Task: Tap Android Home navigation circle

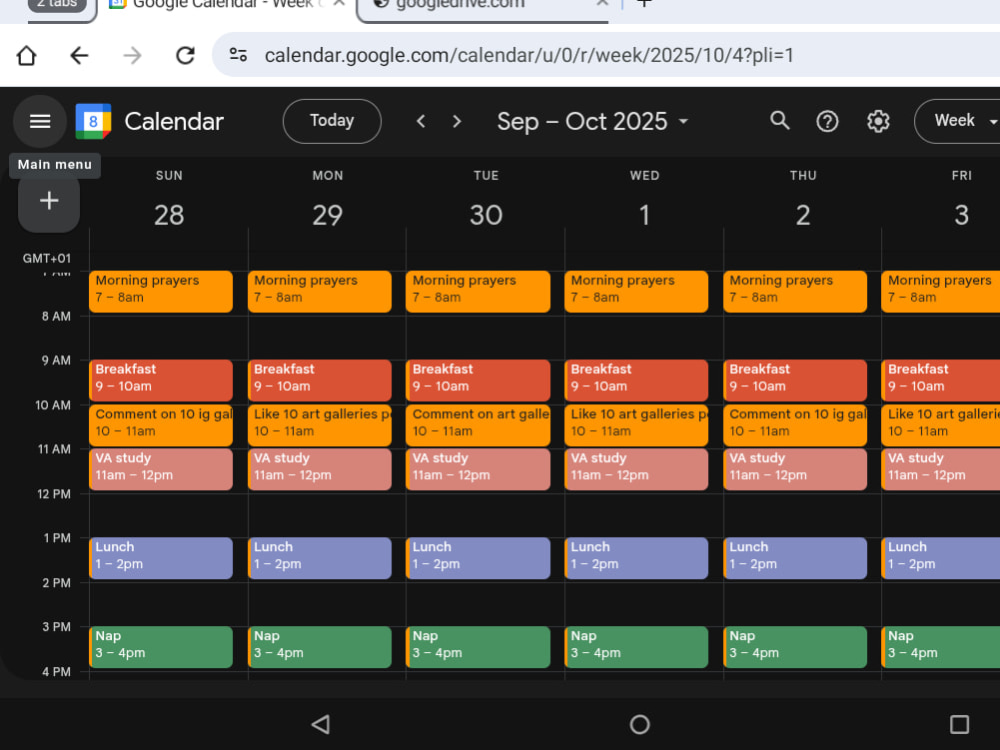Action: click(x=640, y=724)
